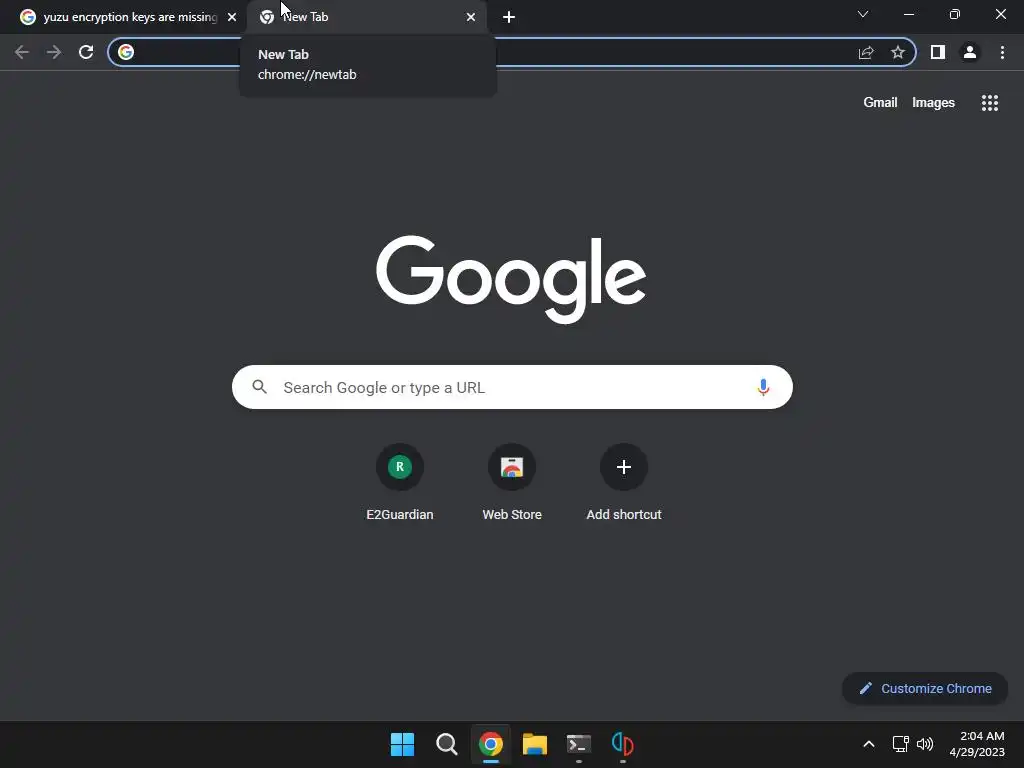
Task: Open Google Images link
Action: click(x=933, y=103)
